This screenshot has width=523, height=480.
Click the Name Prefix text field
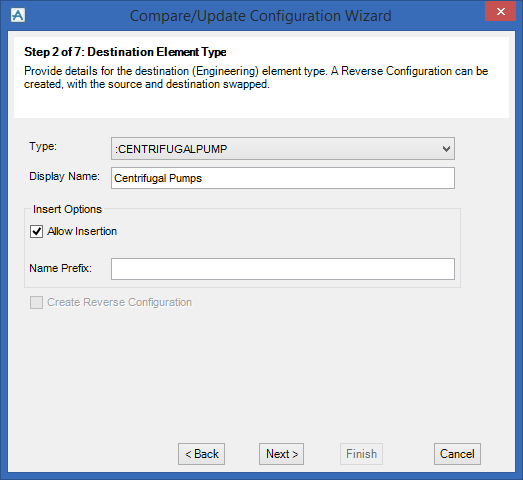click(283, 269)
